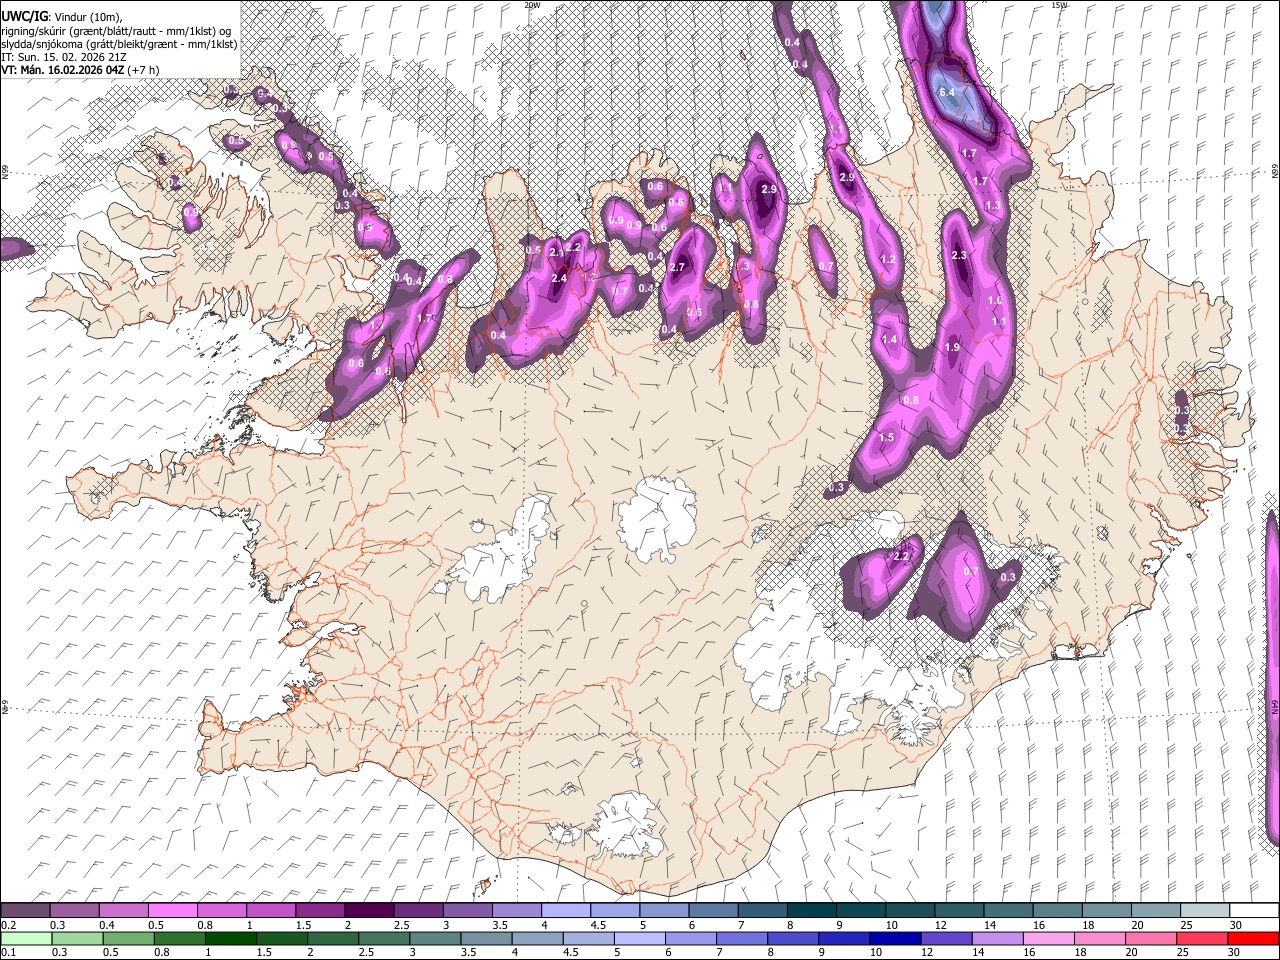Image resolution: width=1280 pixels, height=960 pixels.
Task: Click the snow scale swatch between 1 and 1.5
Action: click(271, 911)
